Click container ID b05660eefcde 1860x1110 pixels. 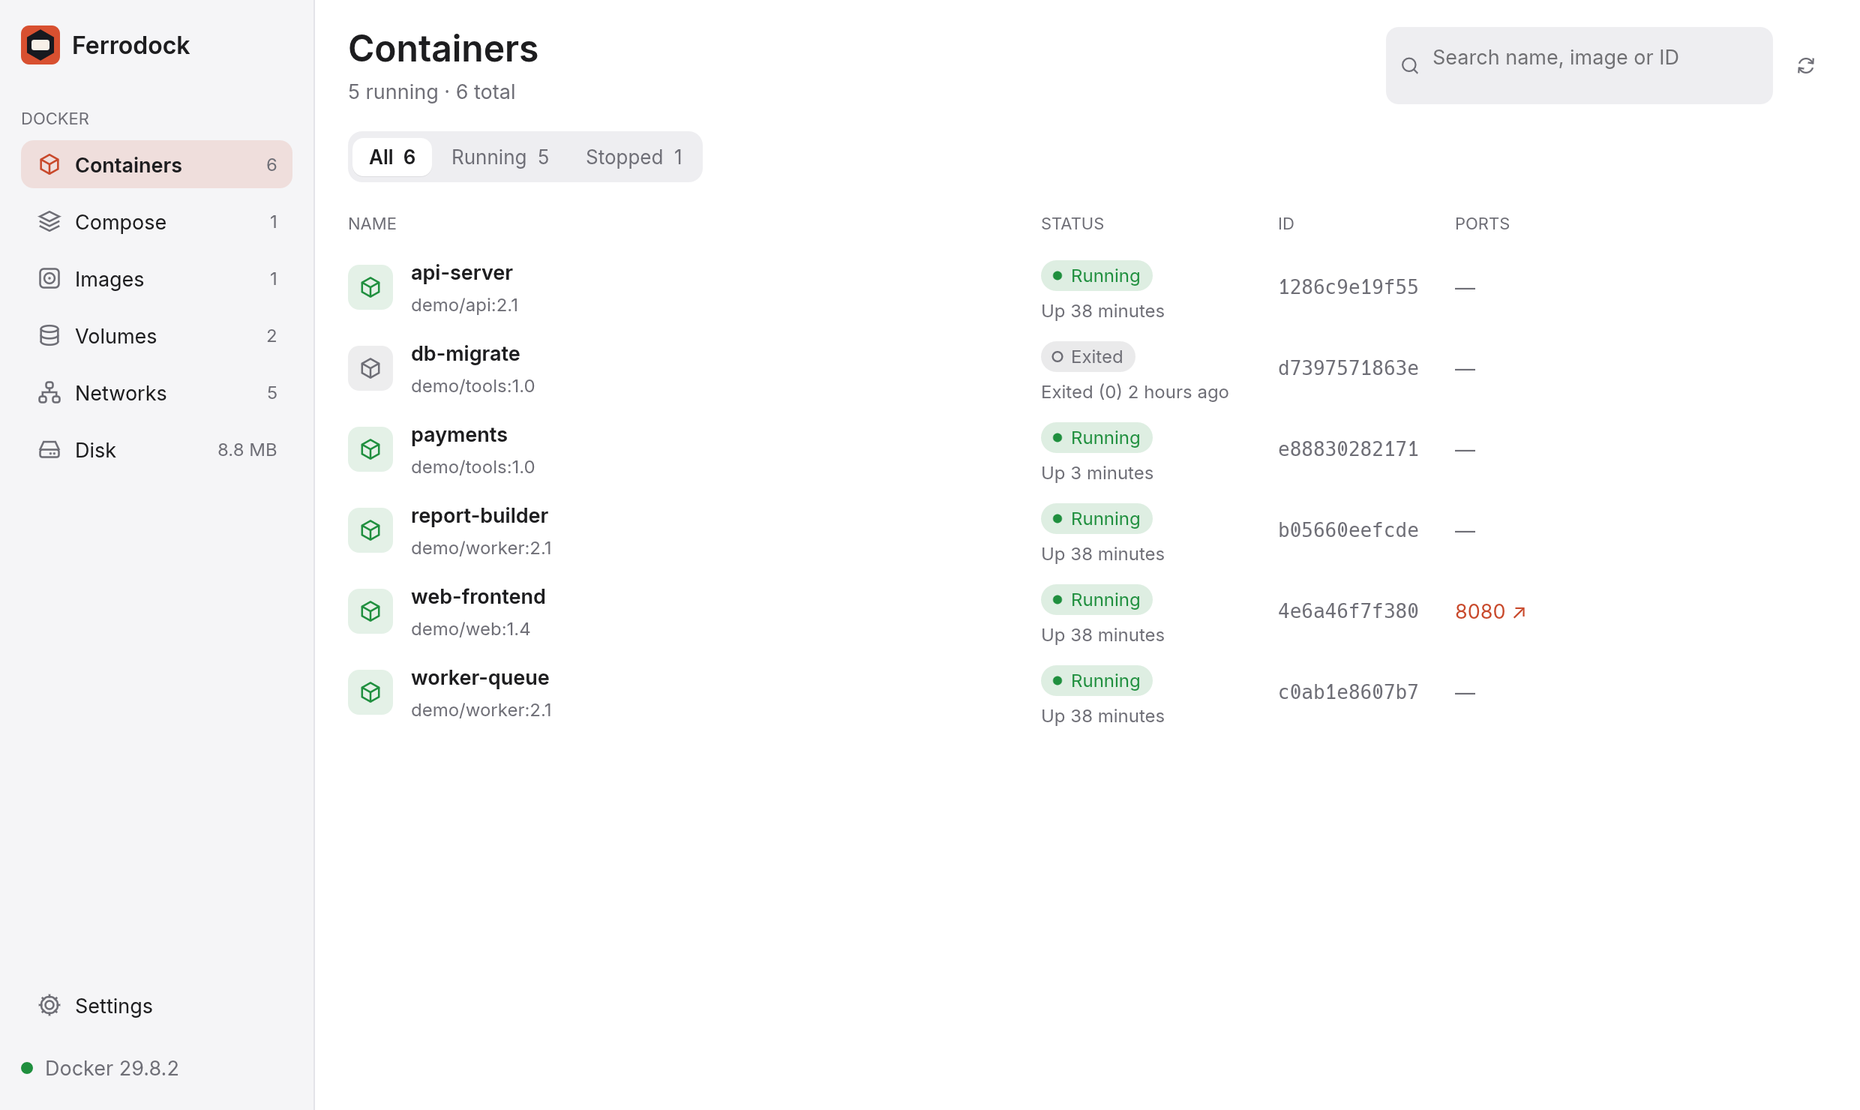(1348, 531)
